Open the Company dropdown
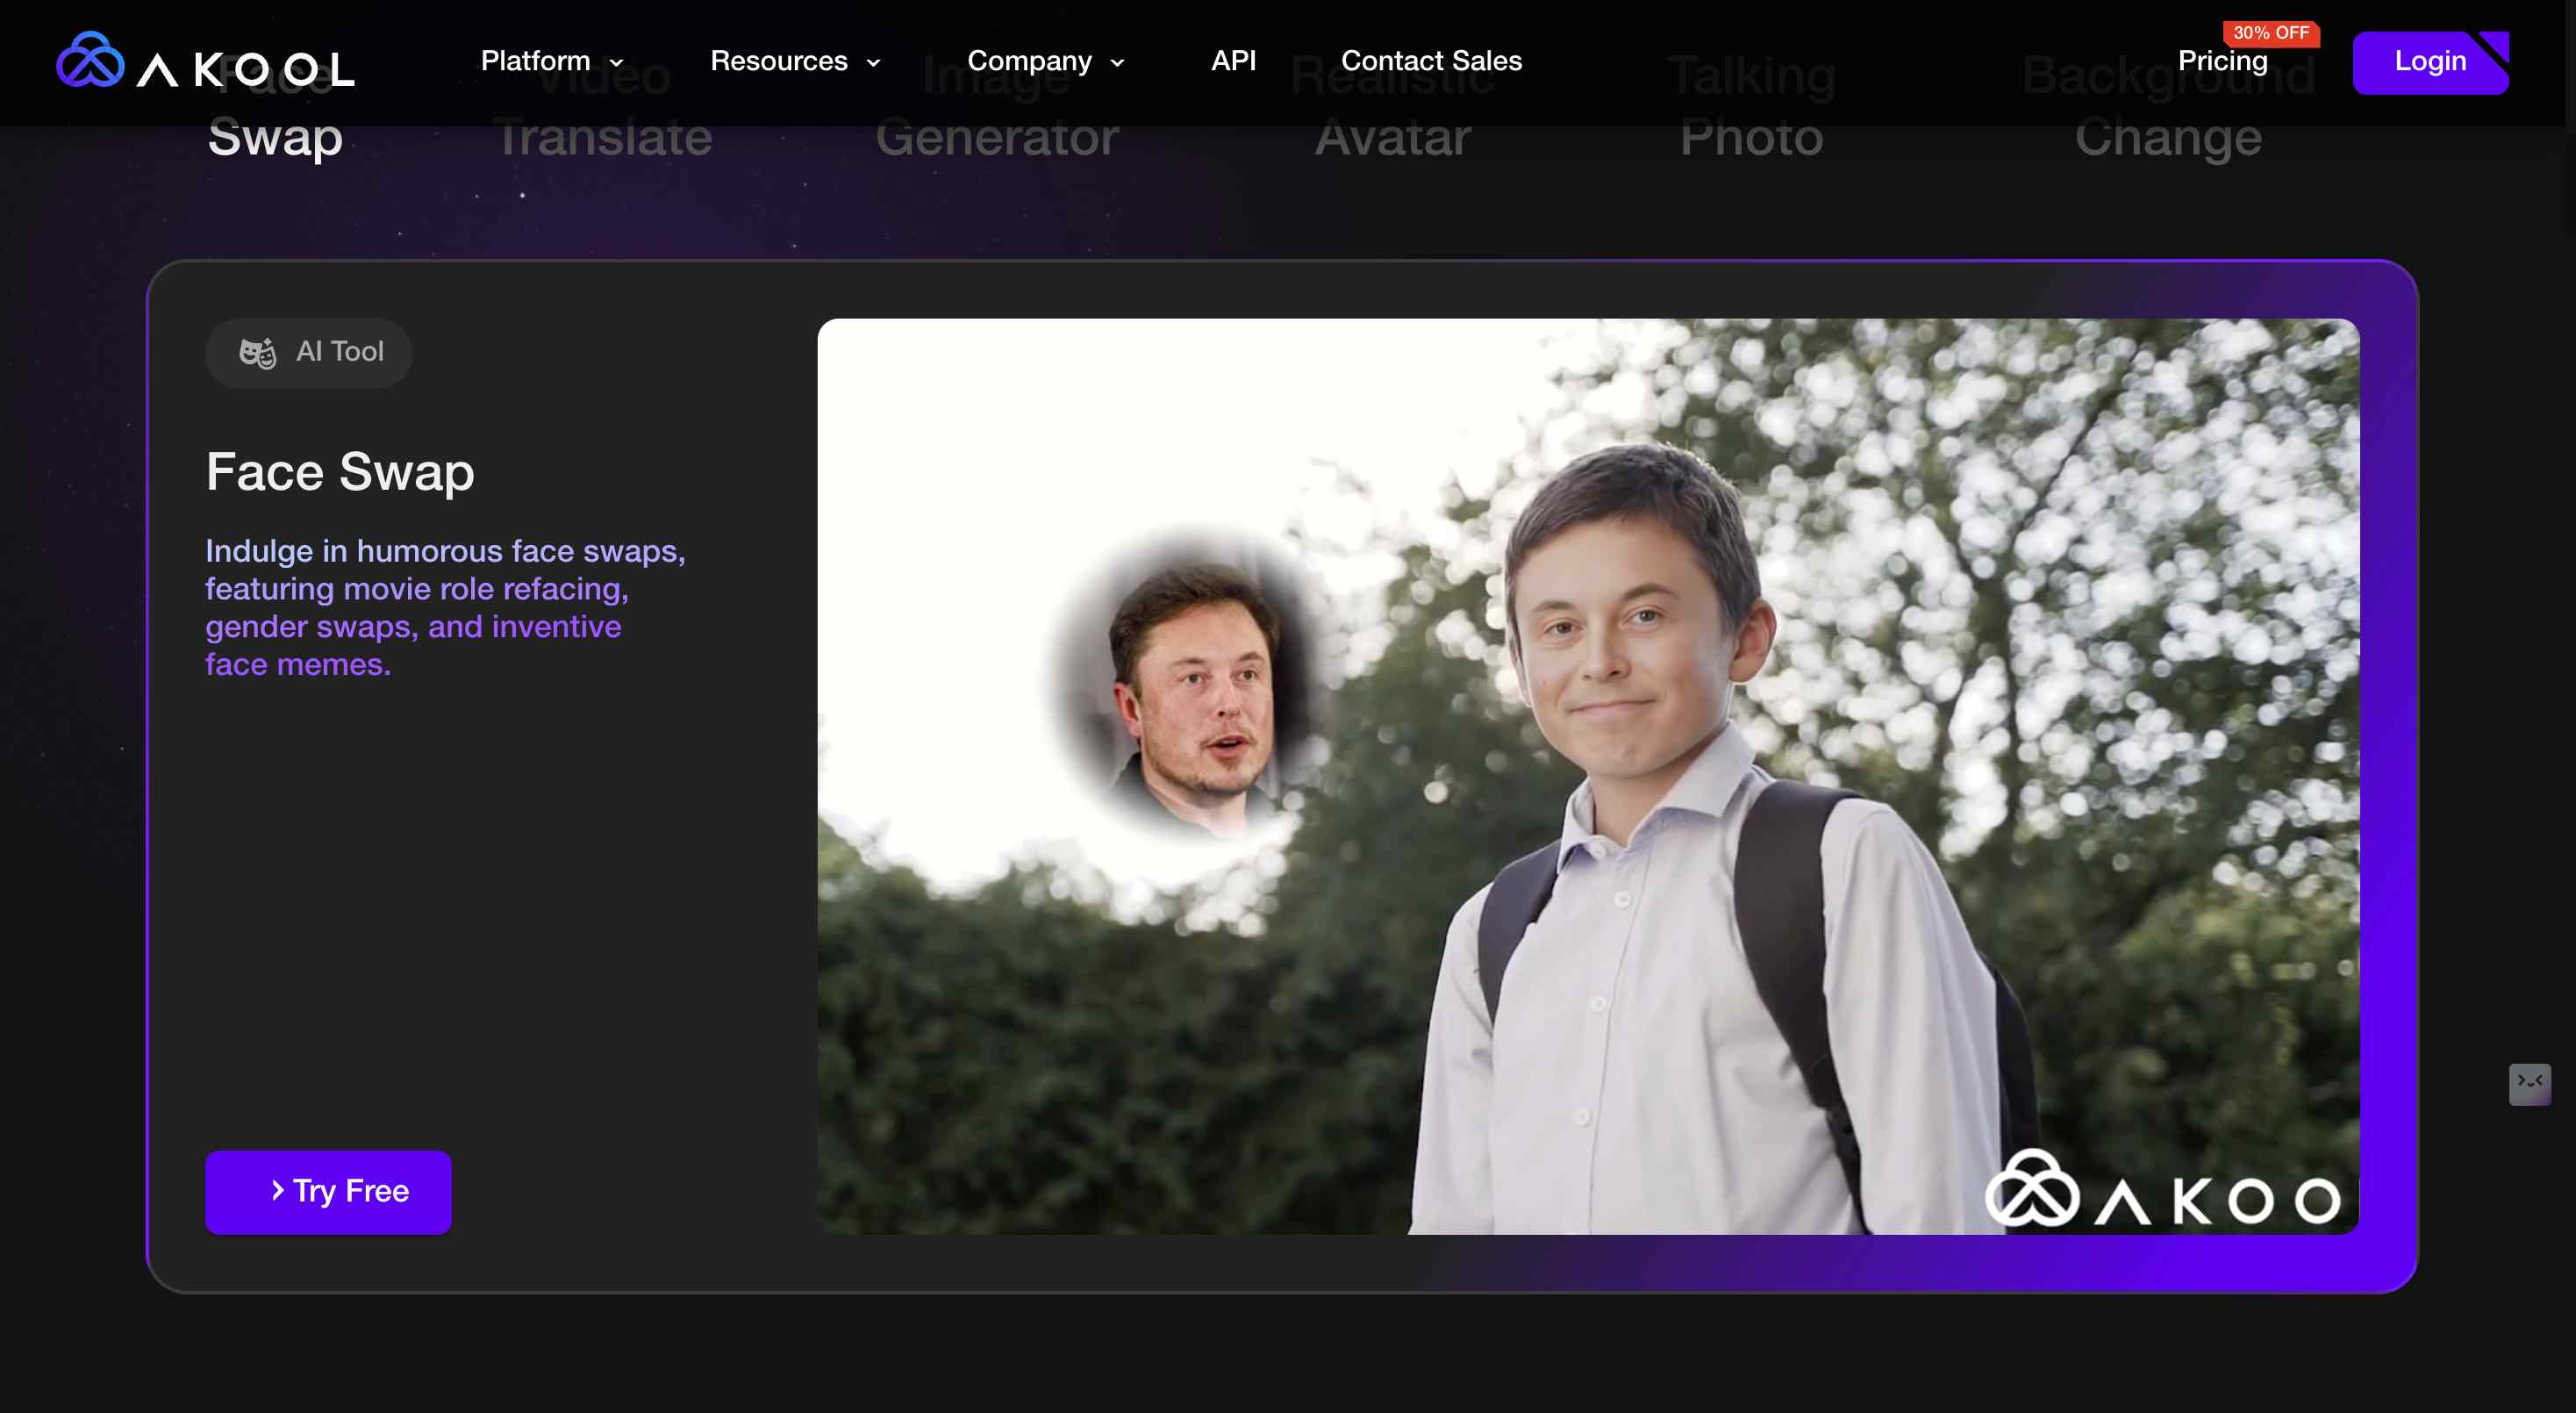This screenshot has height=1413, width=2576. pos(1046,61)
